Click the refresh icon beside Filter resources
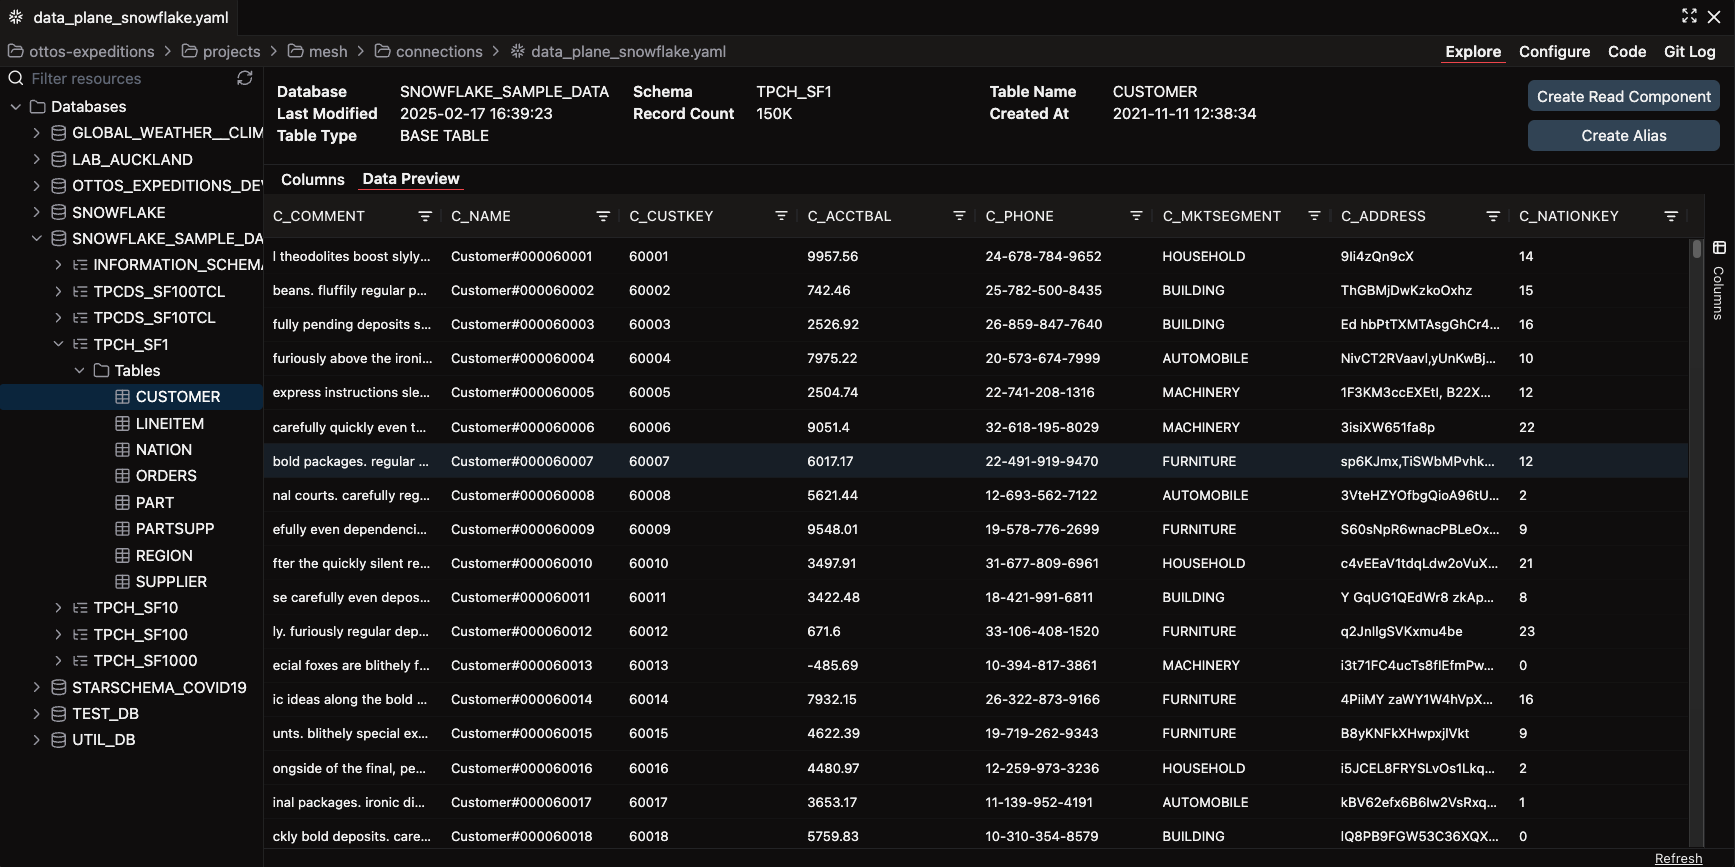 [244, 78]
